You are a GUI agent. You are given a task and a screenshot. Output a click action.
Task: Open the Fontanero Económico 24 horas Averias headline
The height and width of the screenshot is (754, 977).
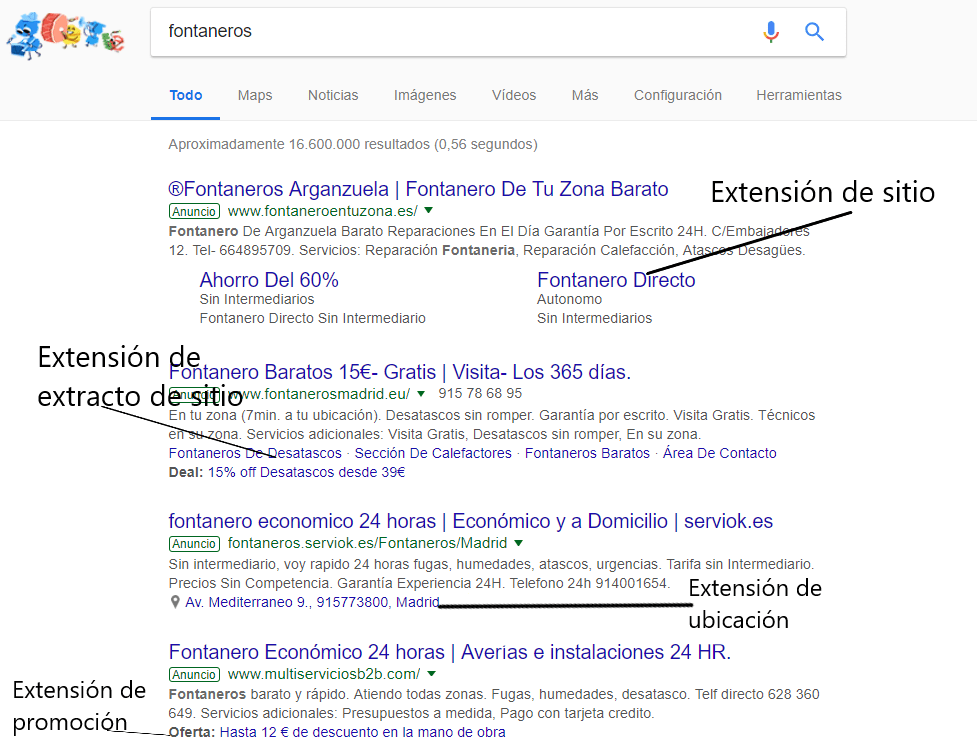[449, 652]
